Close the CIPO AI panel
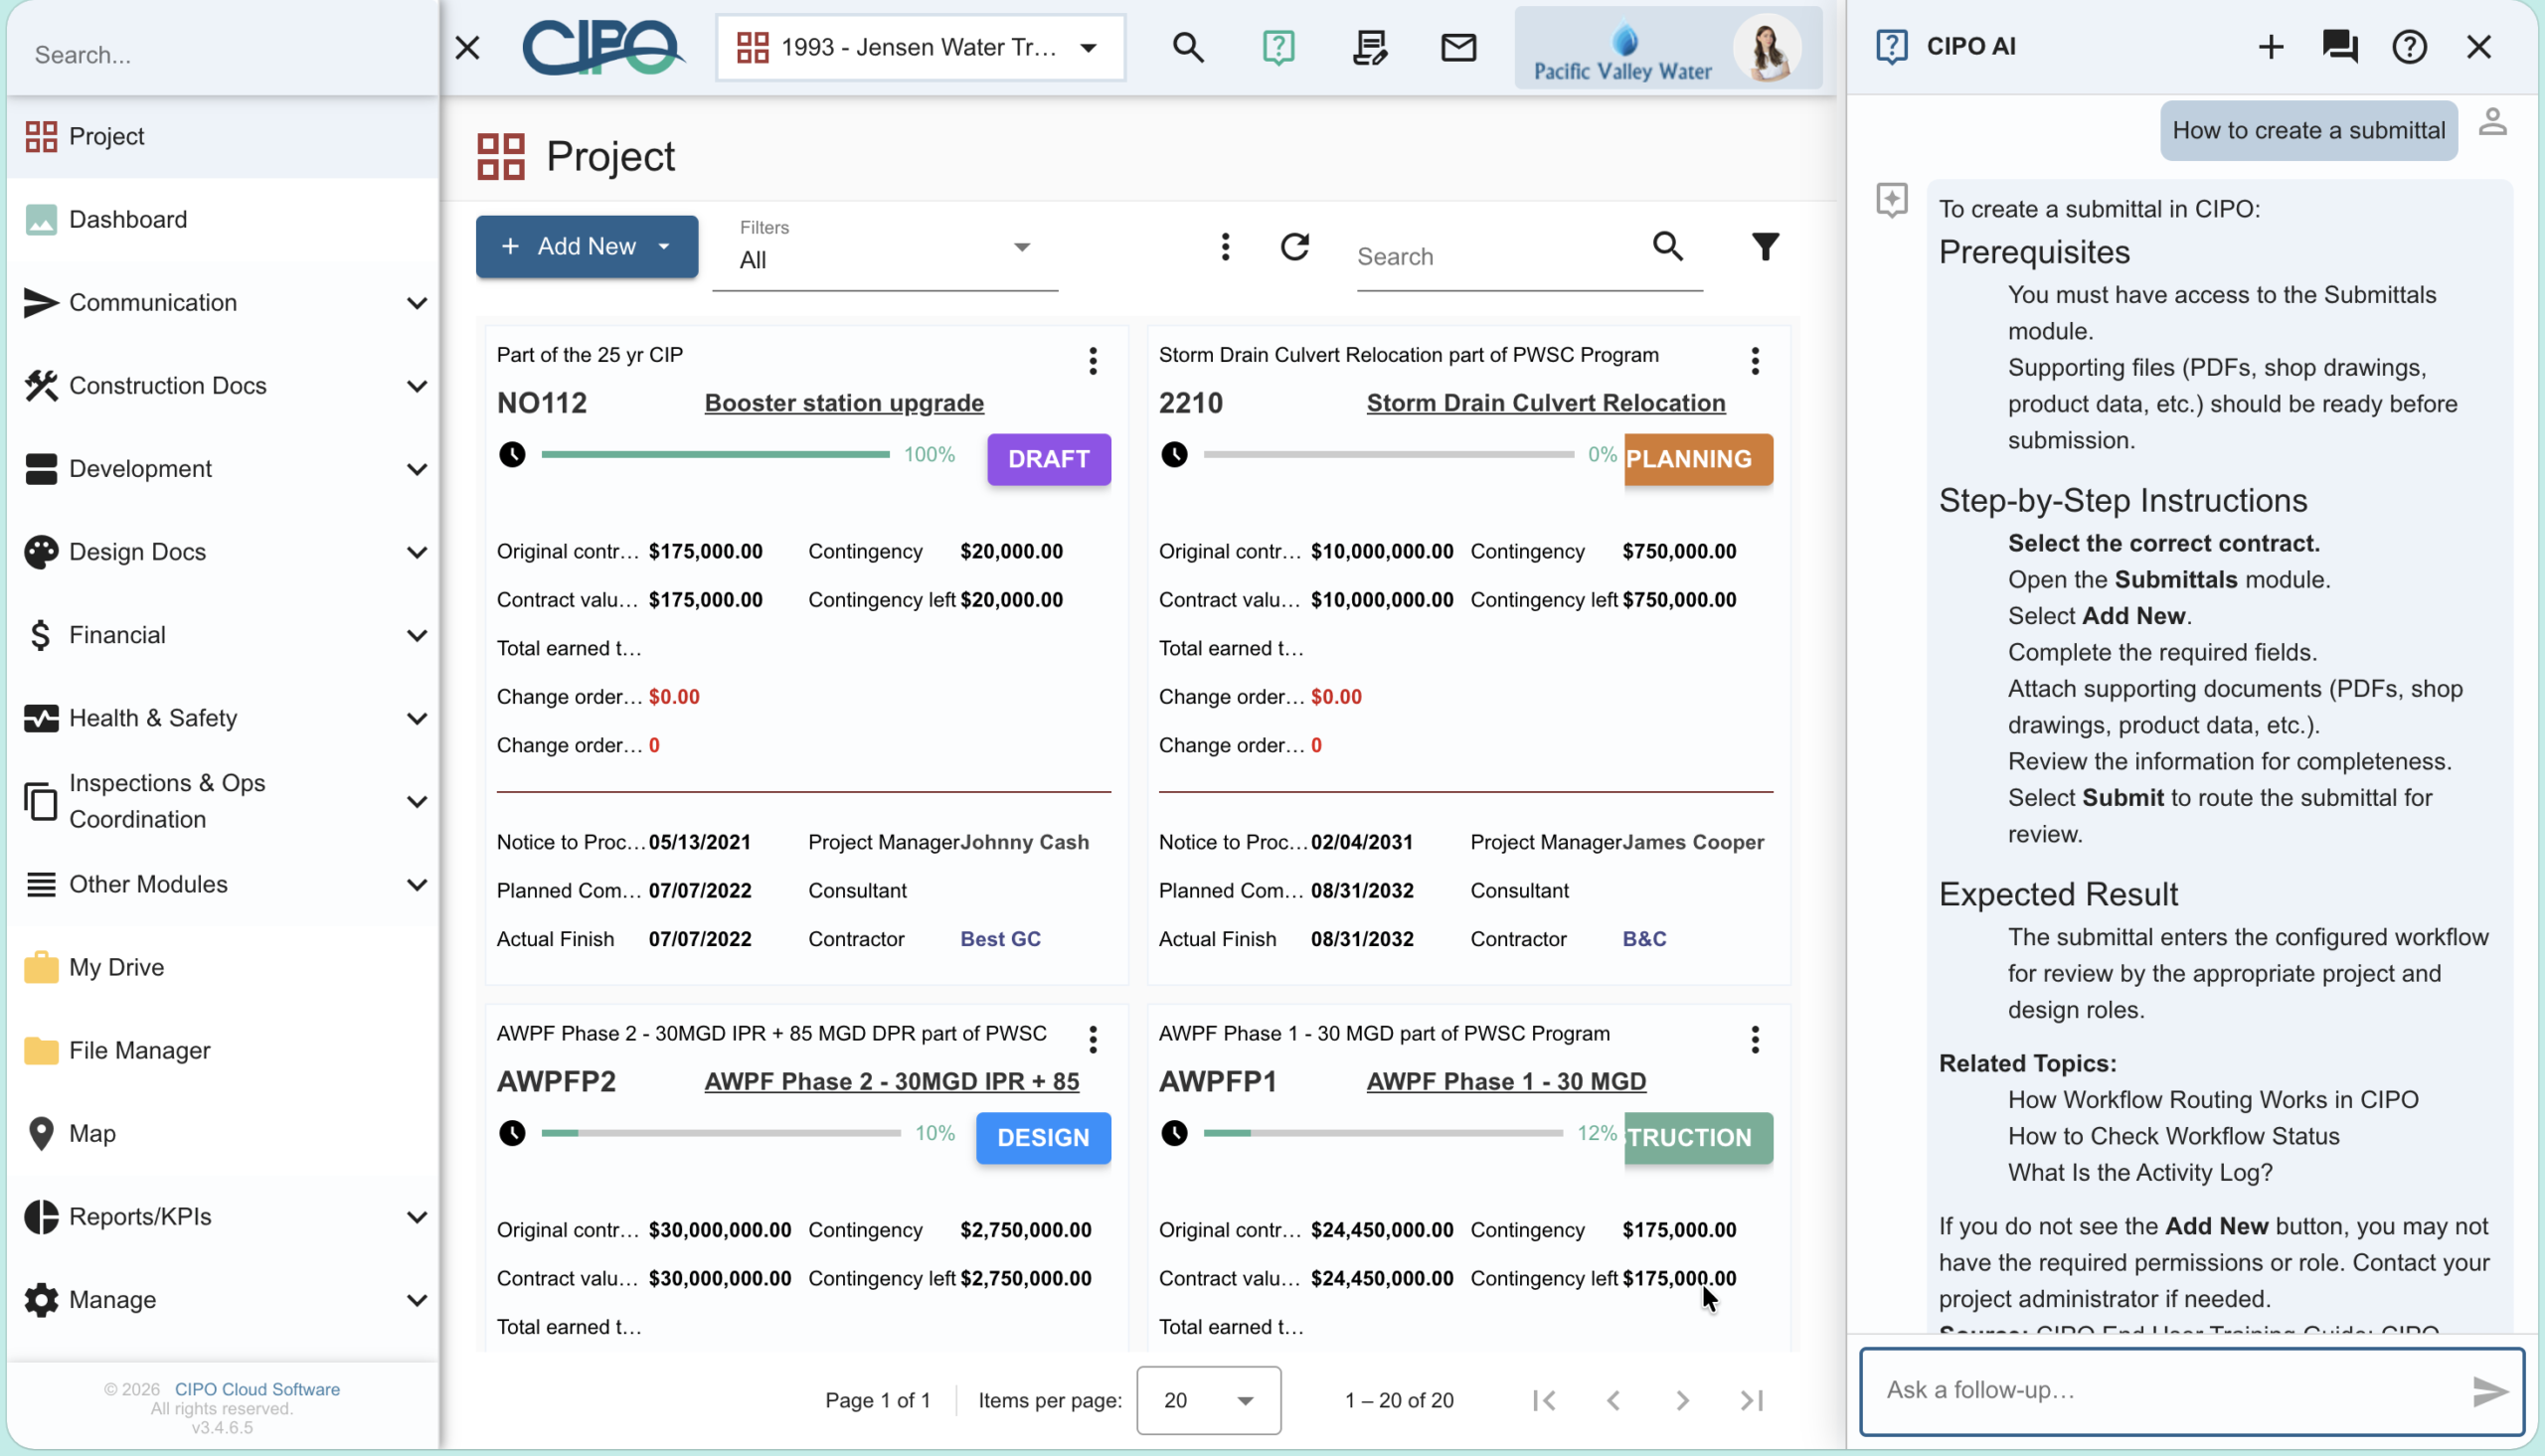The height and width of the screenshot is (1456, 2545). point(2478,46)
